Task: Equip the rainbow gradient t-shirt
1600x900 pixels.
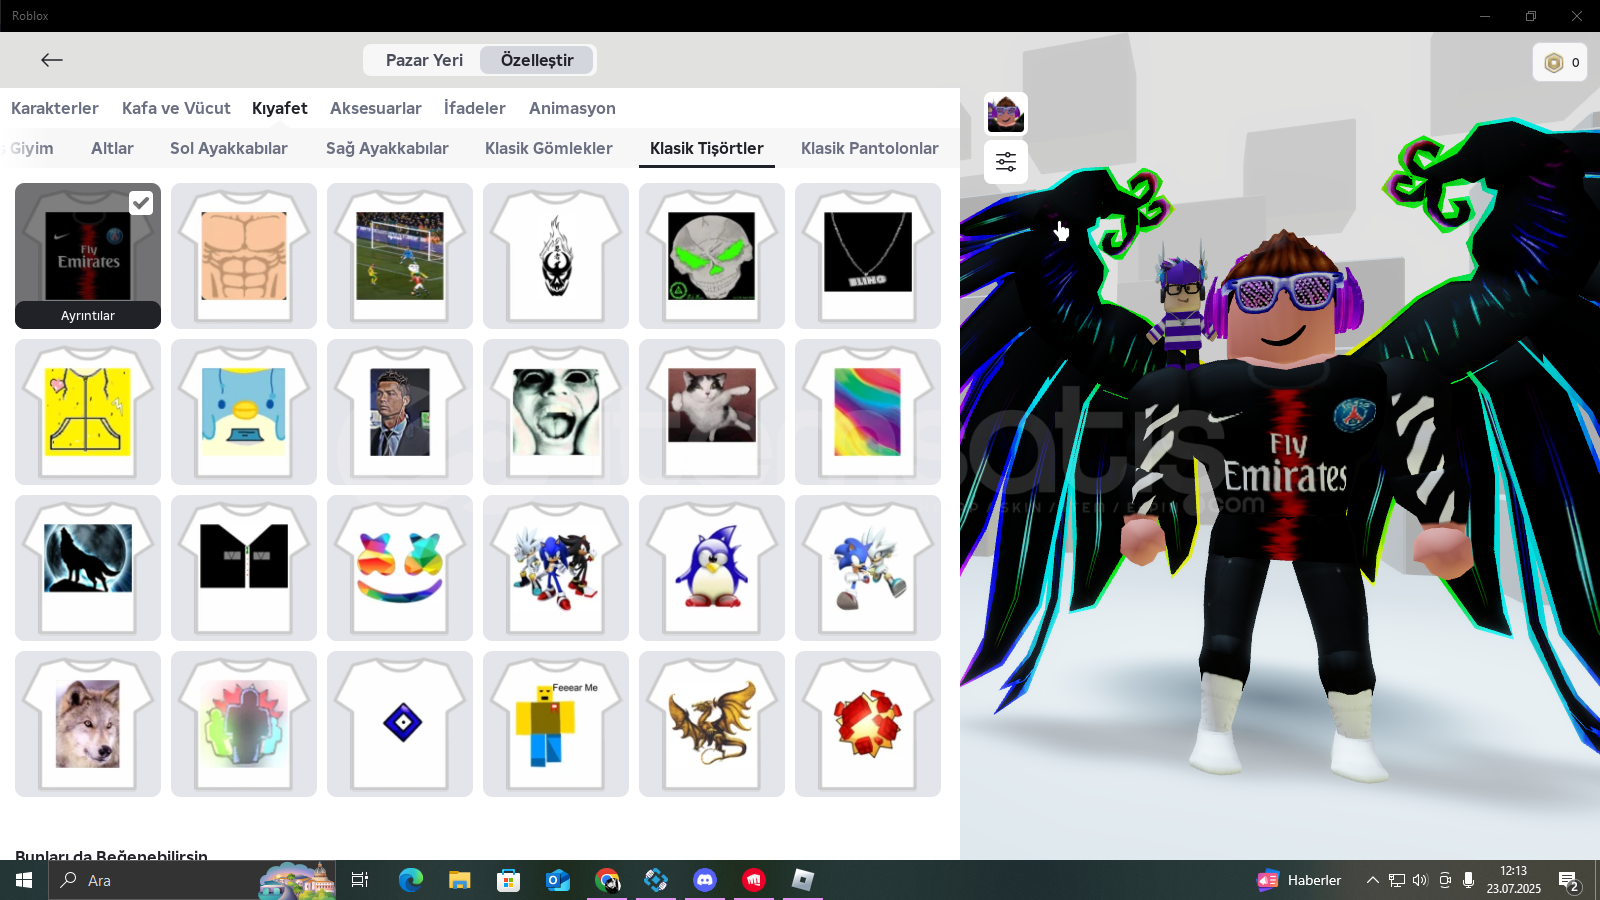Action: 868,412
